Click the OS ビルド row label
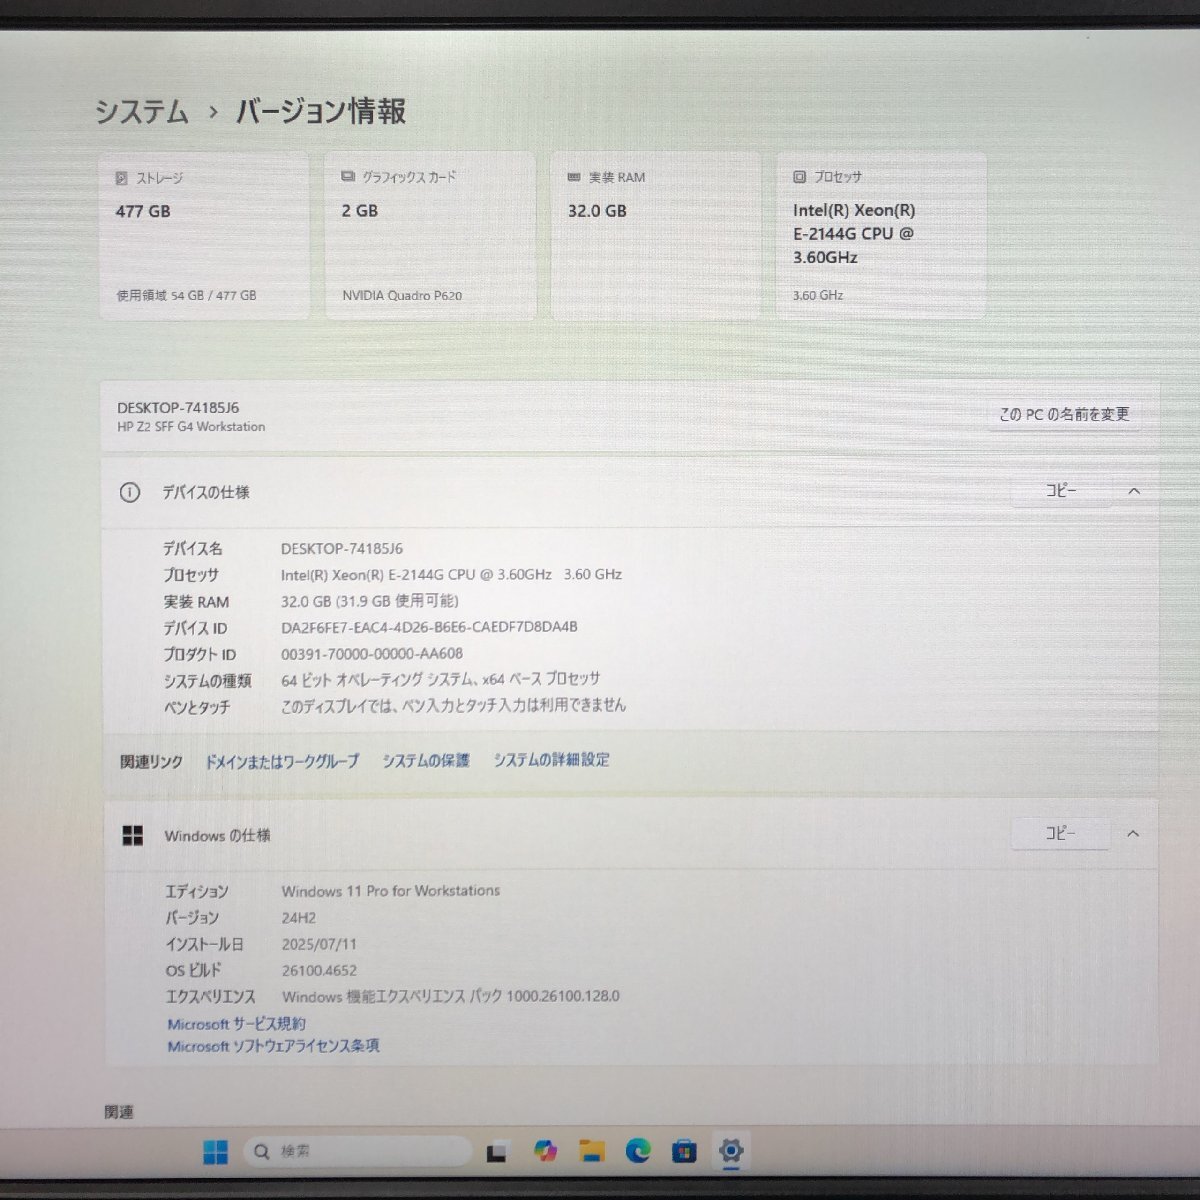This screenshot has height=1200, width=1200. 193,970
